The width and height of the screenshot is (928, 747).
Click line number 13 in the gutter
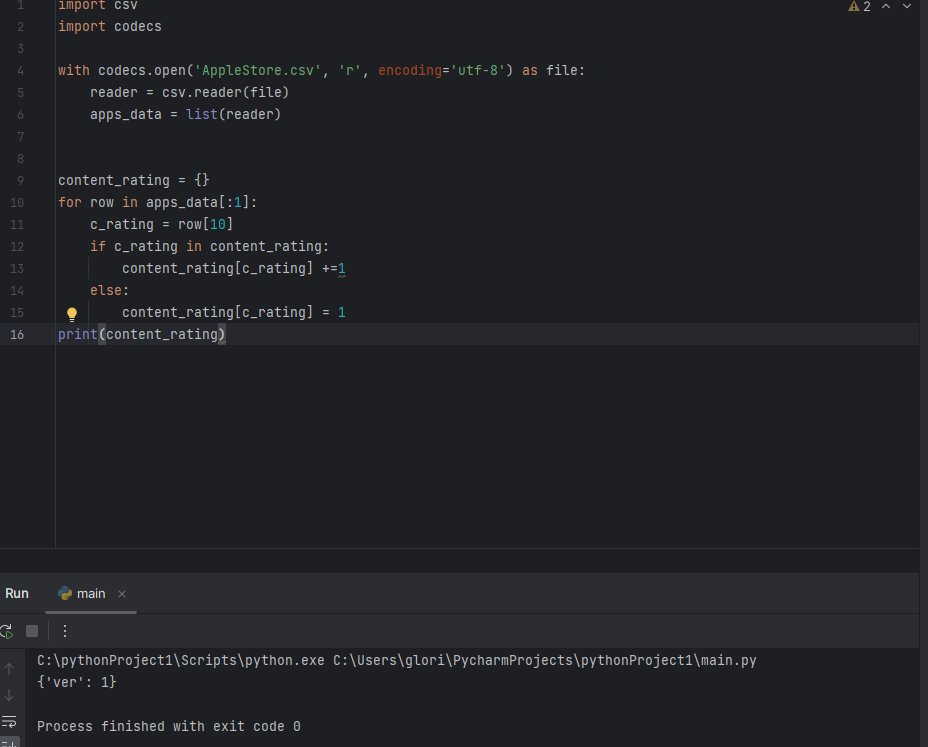tap(17, 269)
